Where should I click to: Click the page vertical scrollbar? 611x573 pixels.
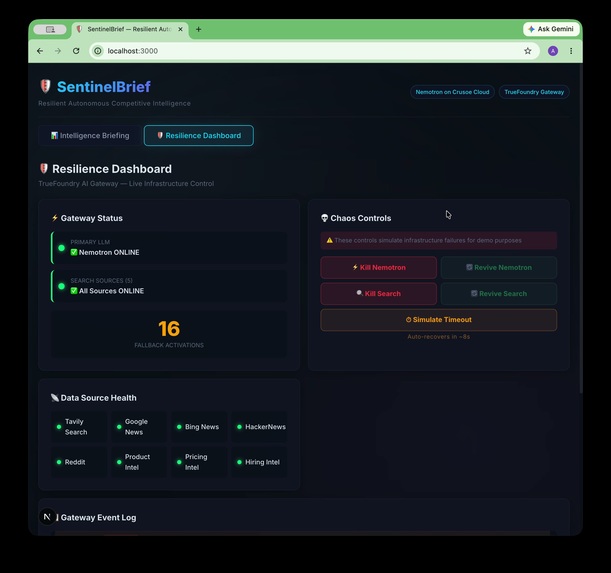point(581,228)
